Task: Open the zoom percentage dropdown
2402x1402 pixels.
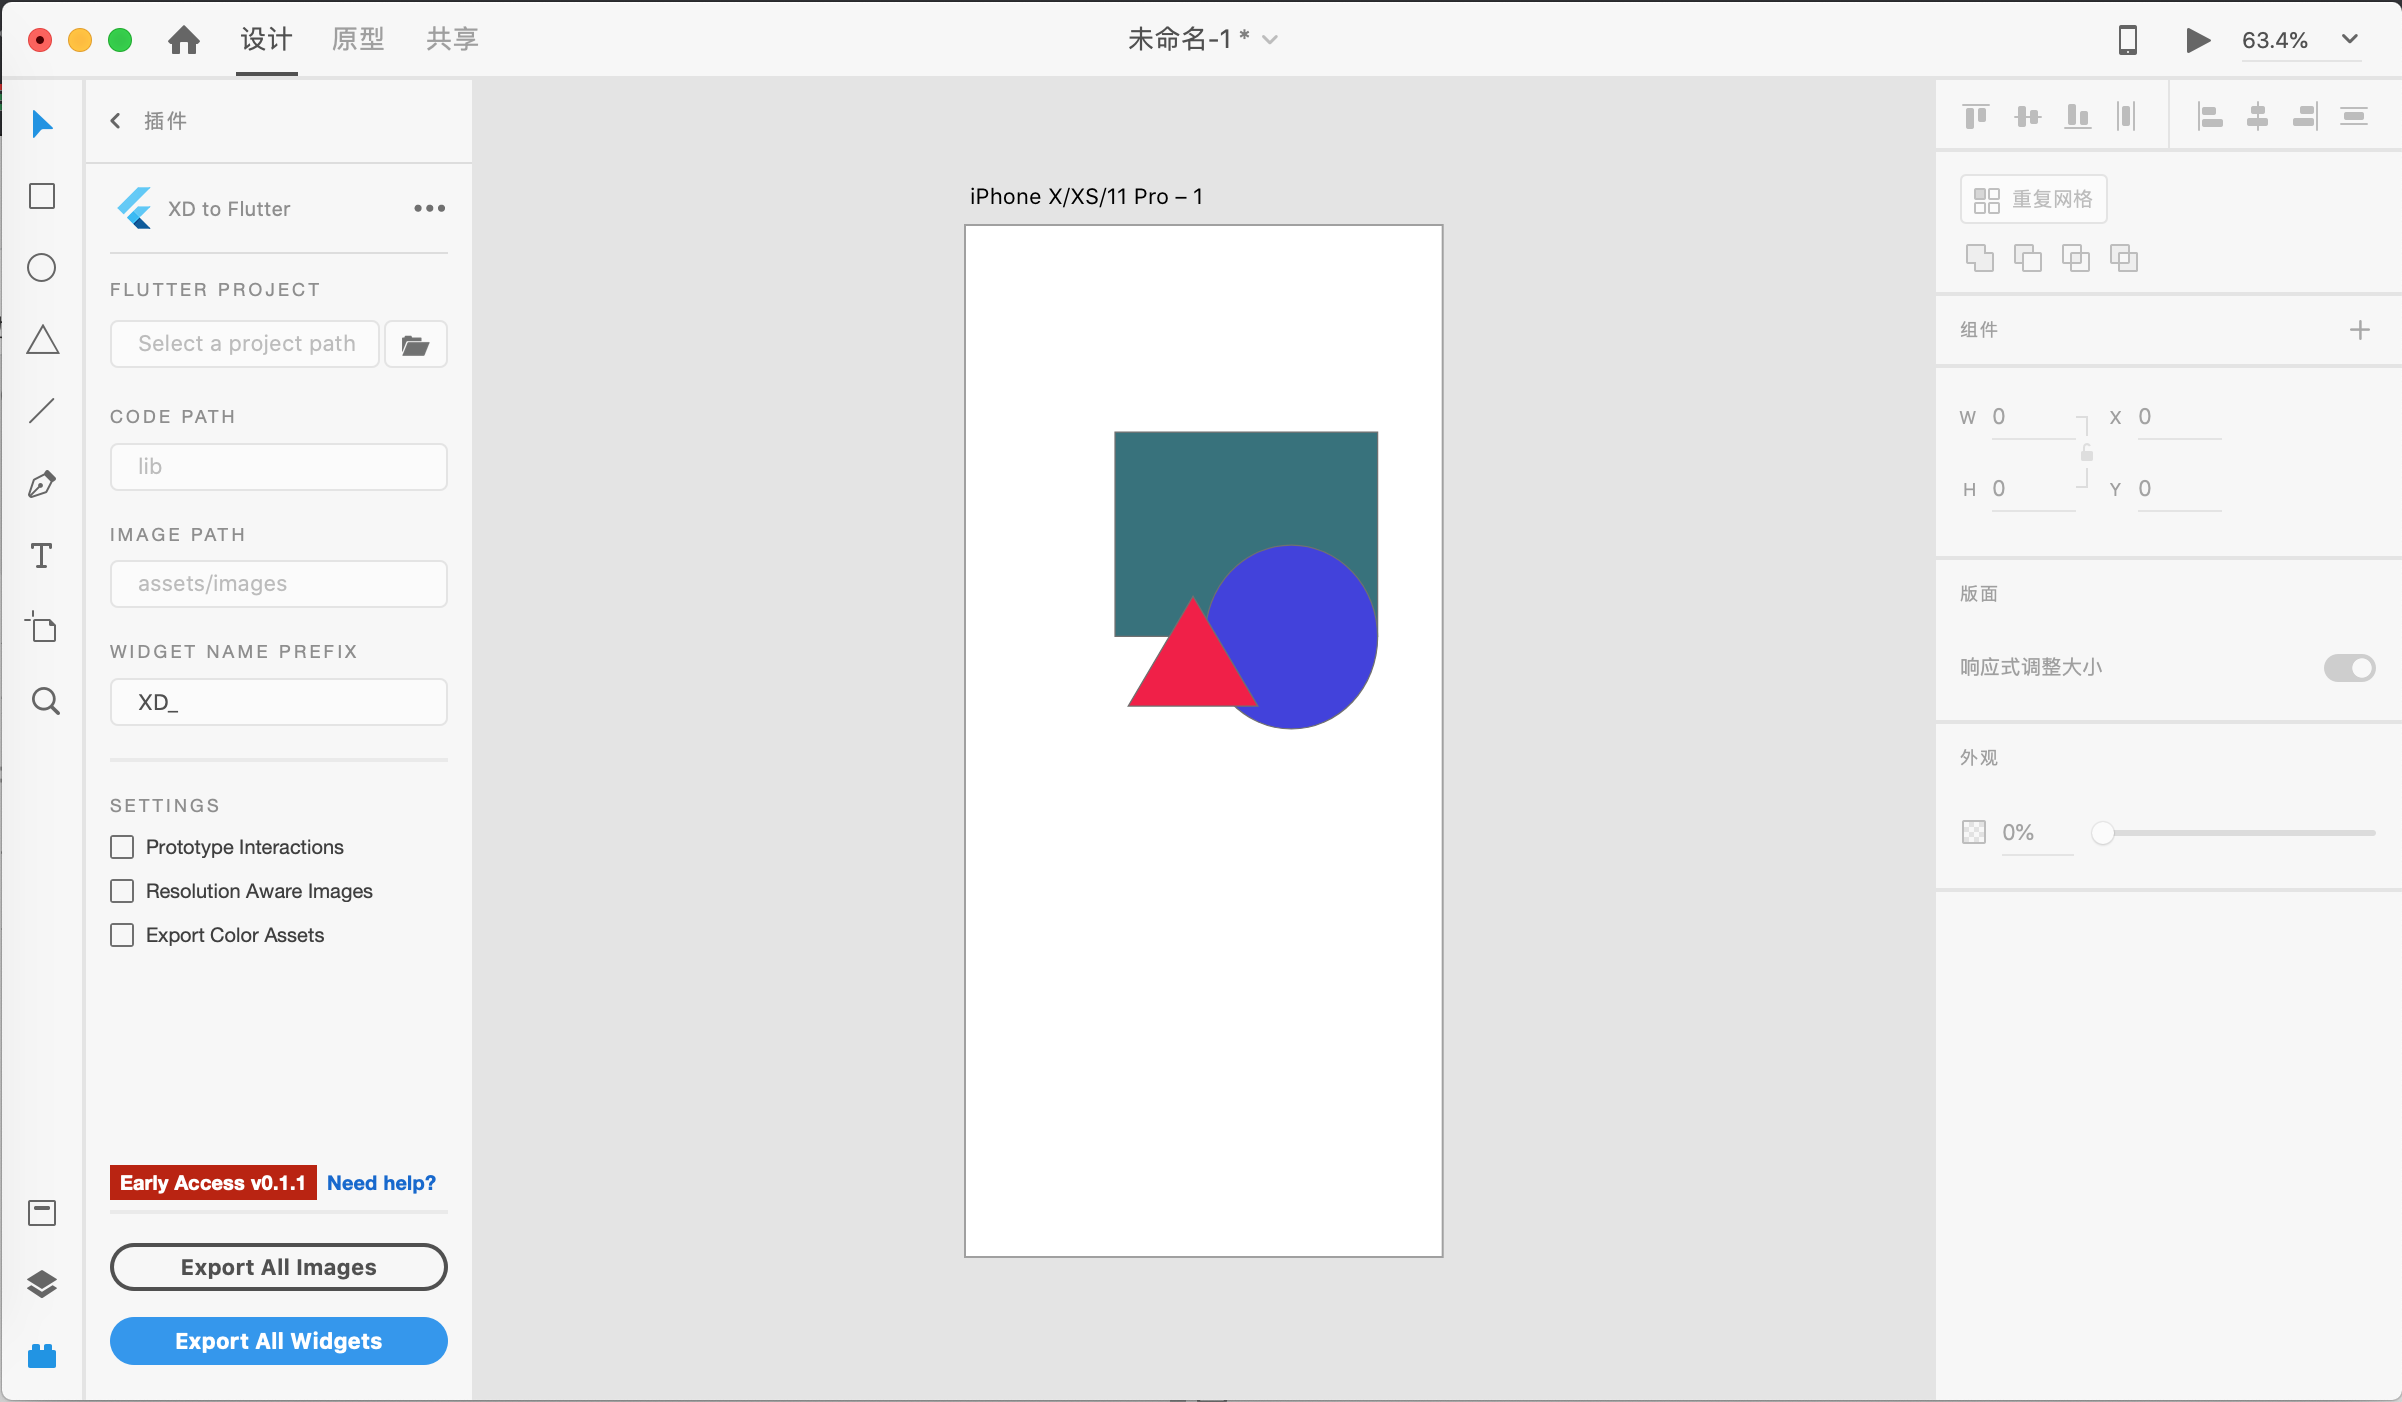Action: (x=2350, y=40)
